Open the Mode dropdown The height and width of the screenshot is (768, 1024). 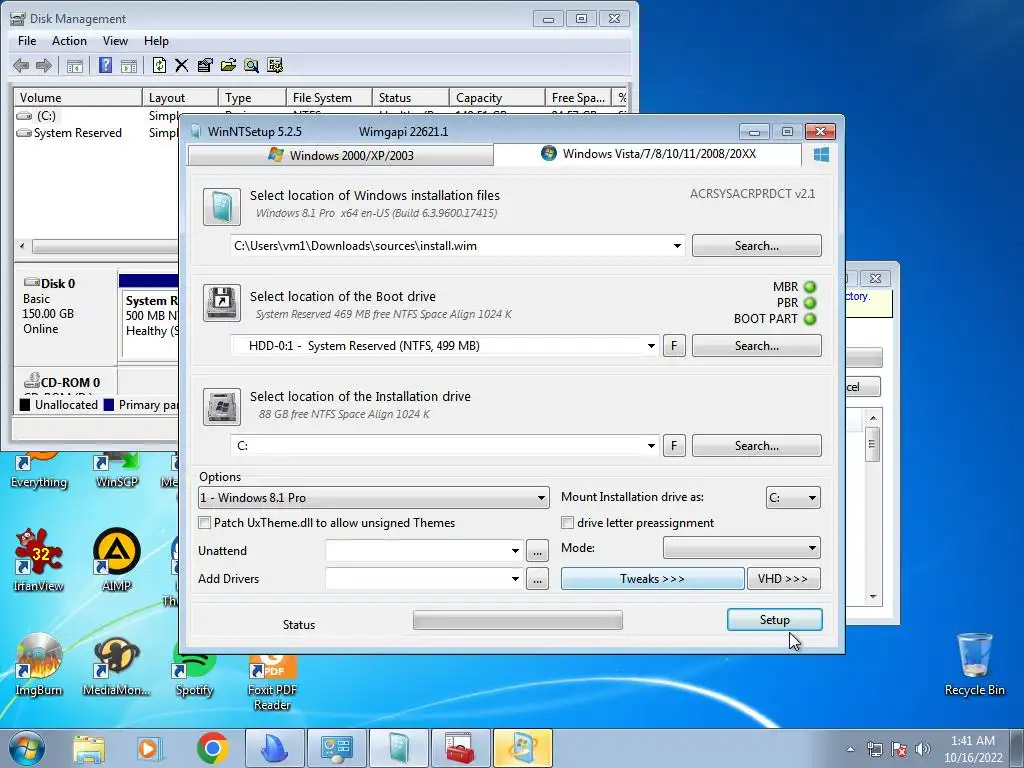click(742, 548)
